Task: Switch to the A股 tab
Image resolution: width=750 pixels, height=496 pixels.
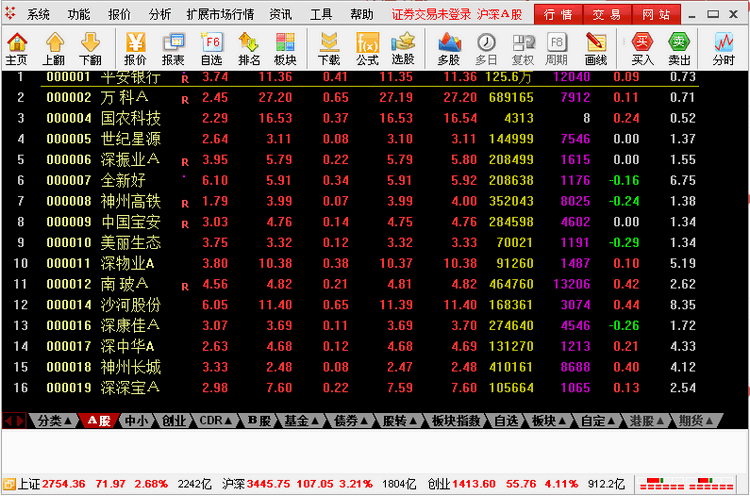Action: (99, 421)
